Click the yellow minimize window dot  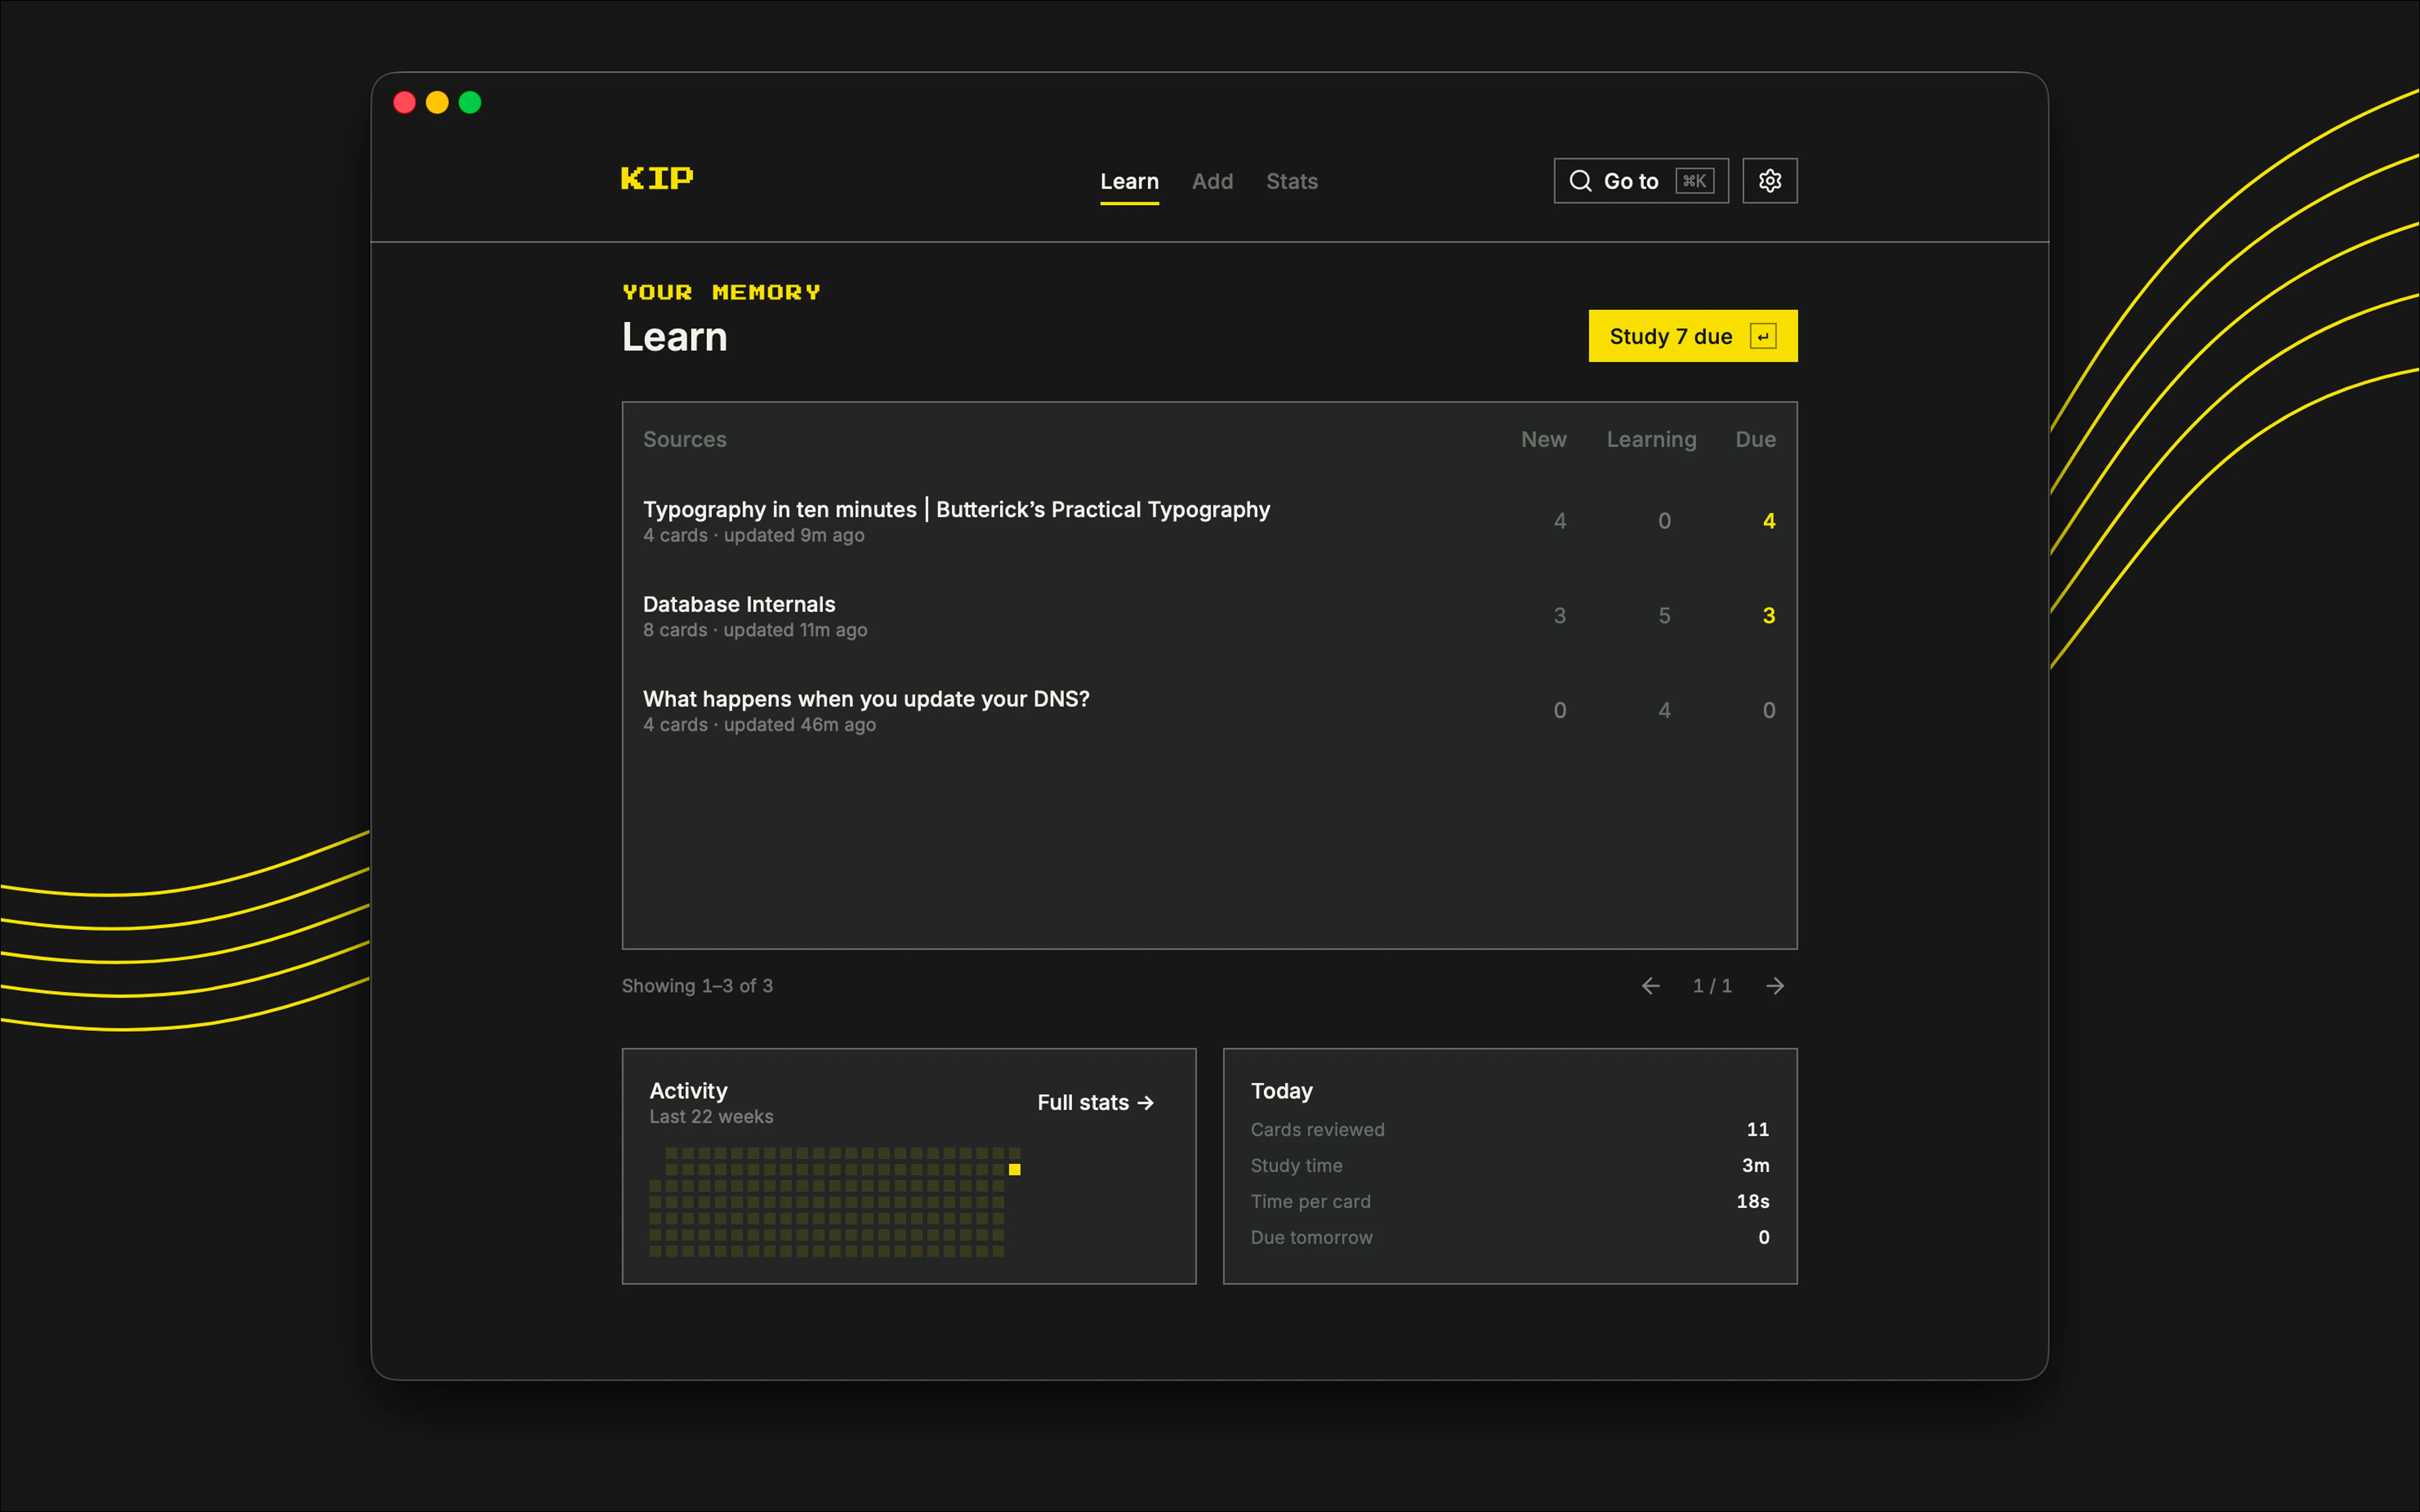pyautogui.click(x=437, y=103)
